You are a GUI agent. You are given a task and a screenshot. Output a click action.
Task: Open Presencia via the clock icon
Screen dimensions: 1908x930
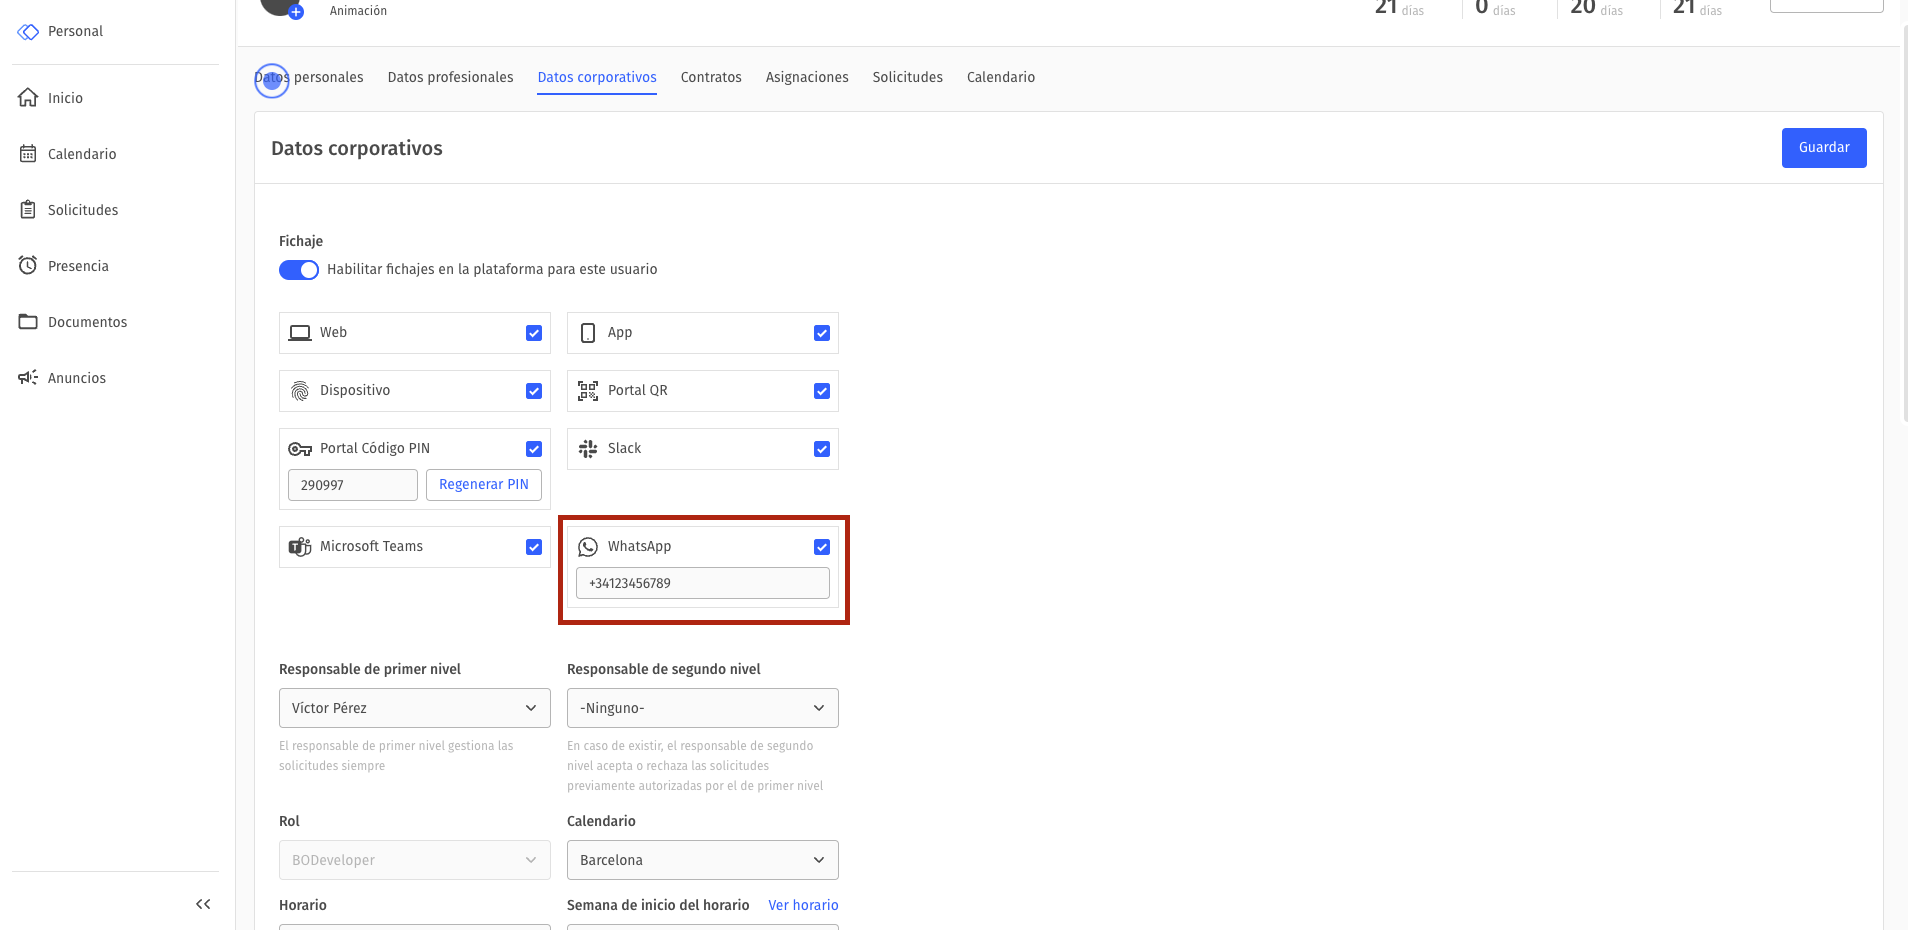(28, 266)
